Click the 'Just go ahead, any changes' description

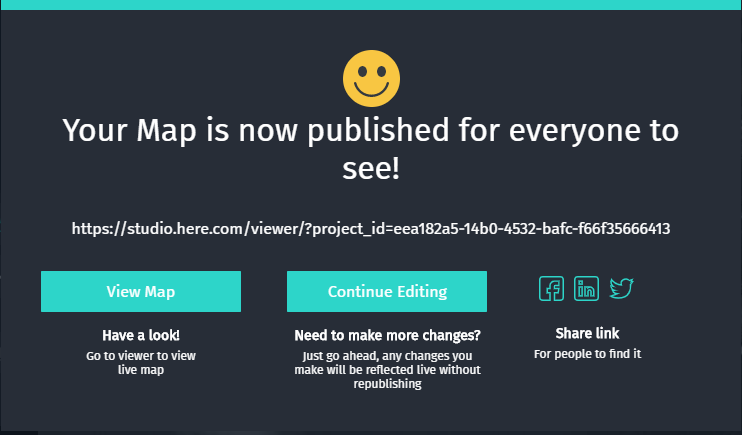387,370
